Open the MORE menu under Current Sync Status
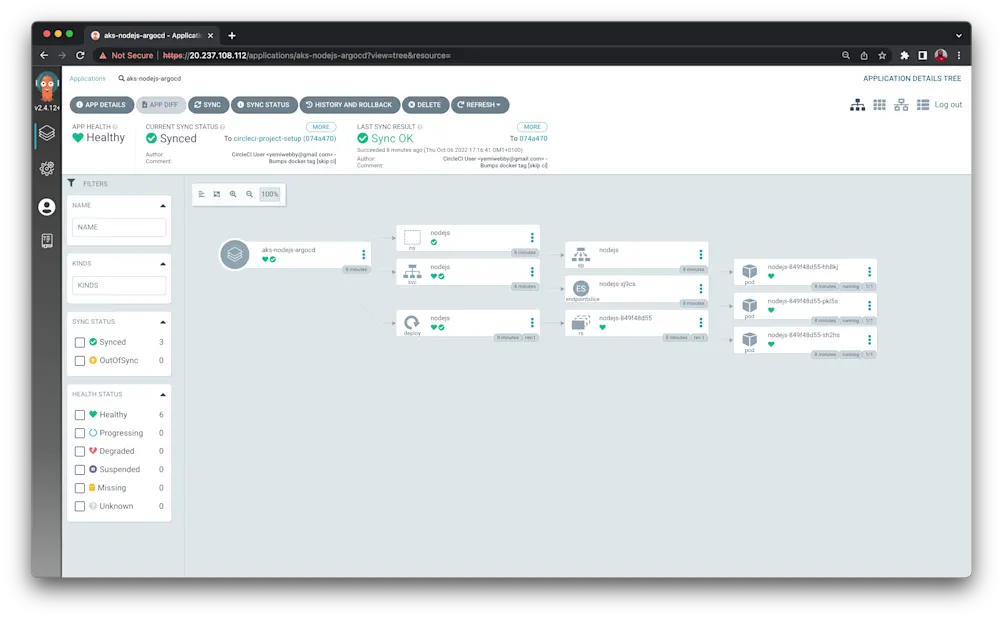Viewport: 1003px width, 619px height. pos(320,127)
